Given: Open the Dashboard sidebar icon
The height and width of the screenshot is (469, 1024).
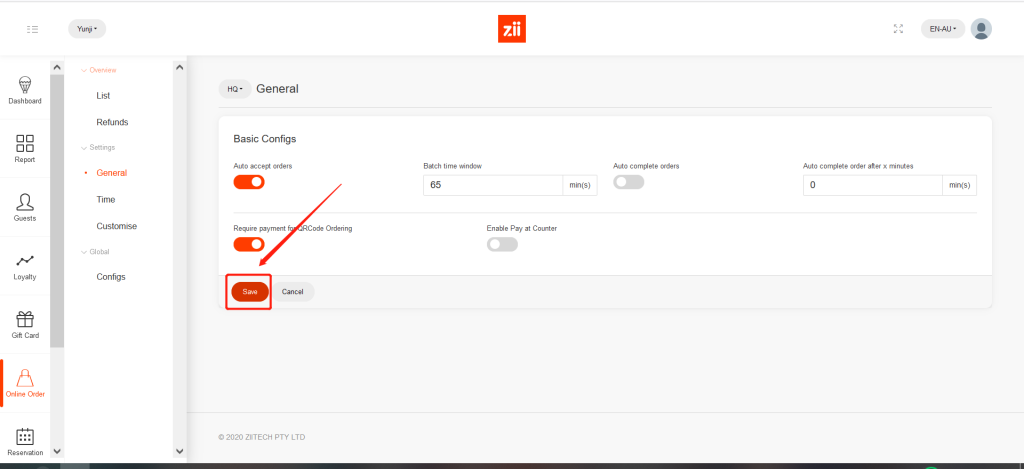Looking at the screenshot, I should coord(25,84).
